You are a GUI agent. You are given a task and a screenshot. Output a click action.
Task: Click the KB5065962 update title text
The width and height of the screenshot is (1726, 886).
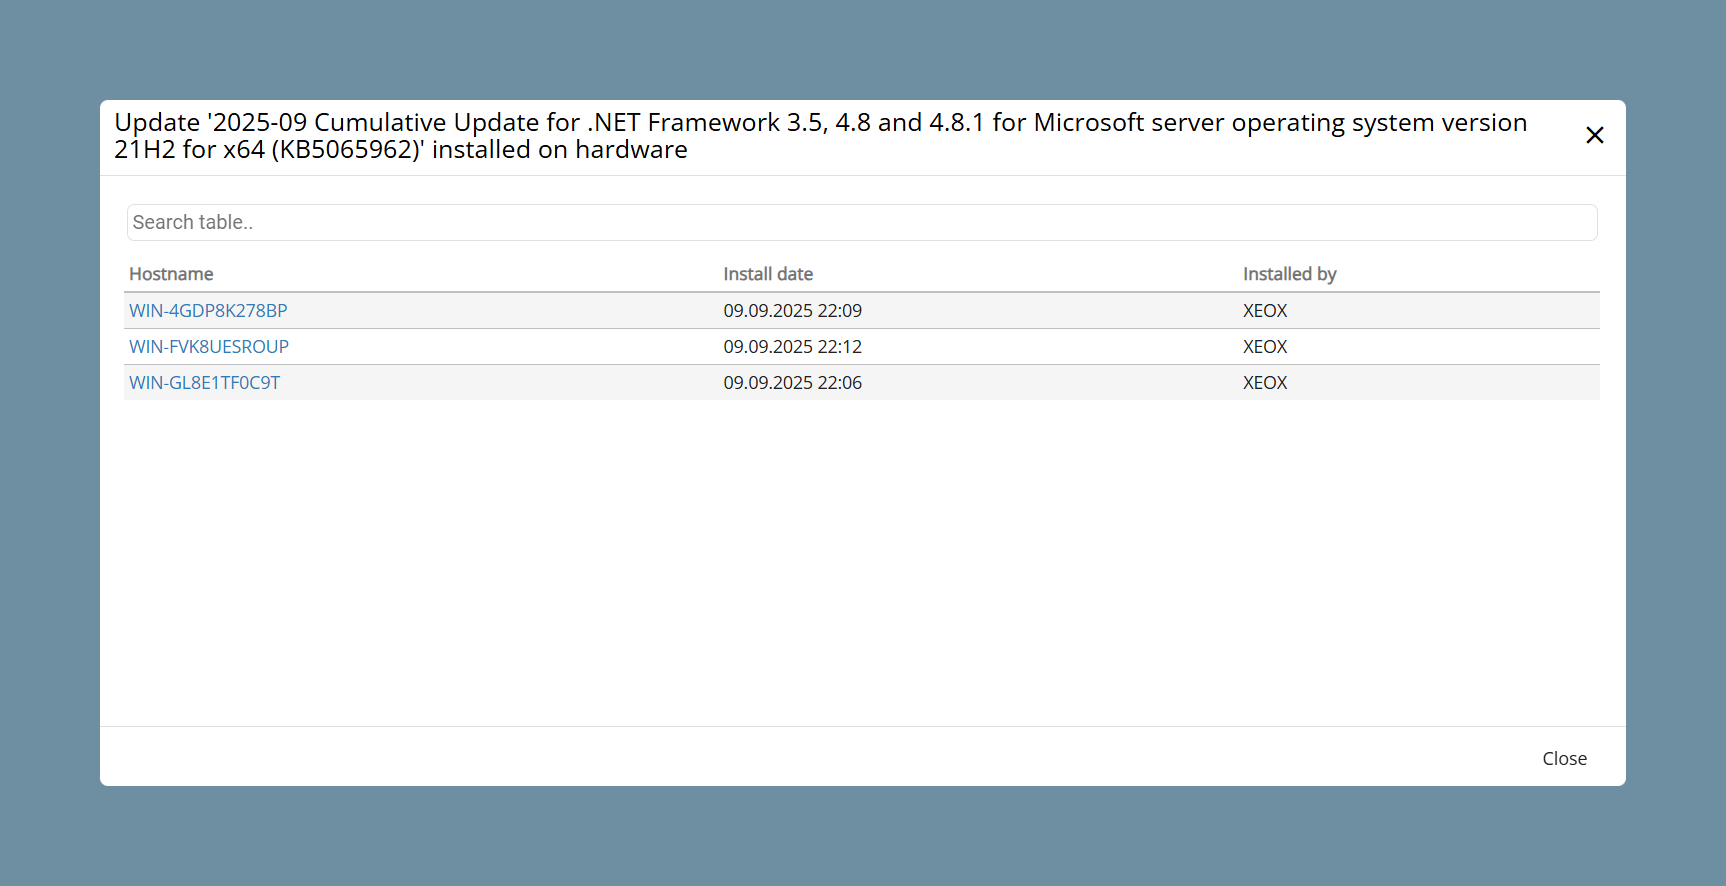pos(821,136)
